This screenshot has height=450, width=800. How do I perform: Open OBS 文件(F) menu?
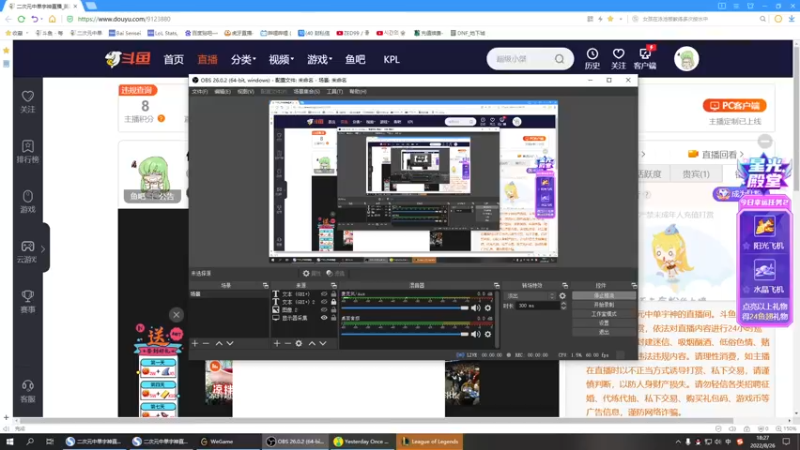click(200, 92)
